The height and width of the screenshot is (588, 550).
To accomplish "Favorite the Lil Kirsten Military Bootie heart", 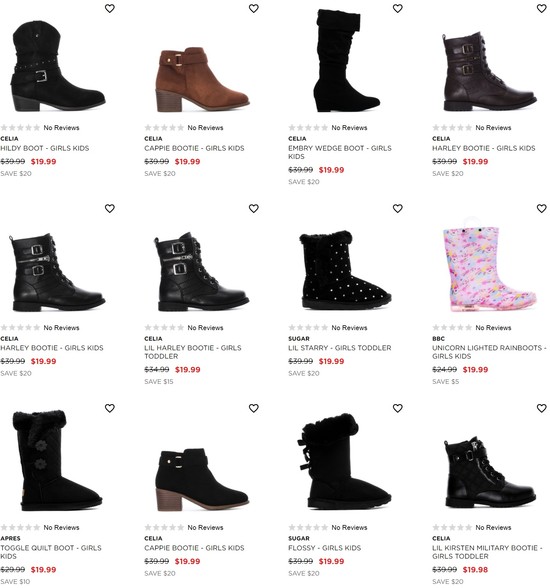I will click(x=541, y=408).
